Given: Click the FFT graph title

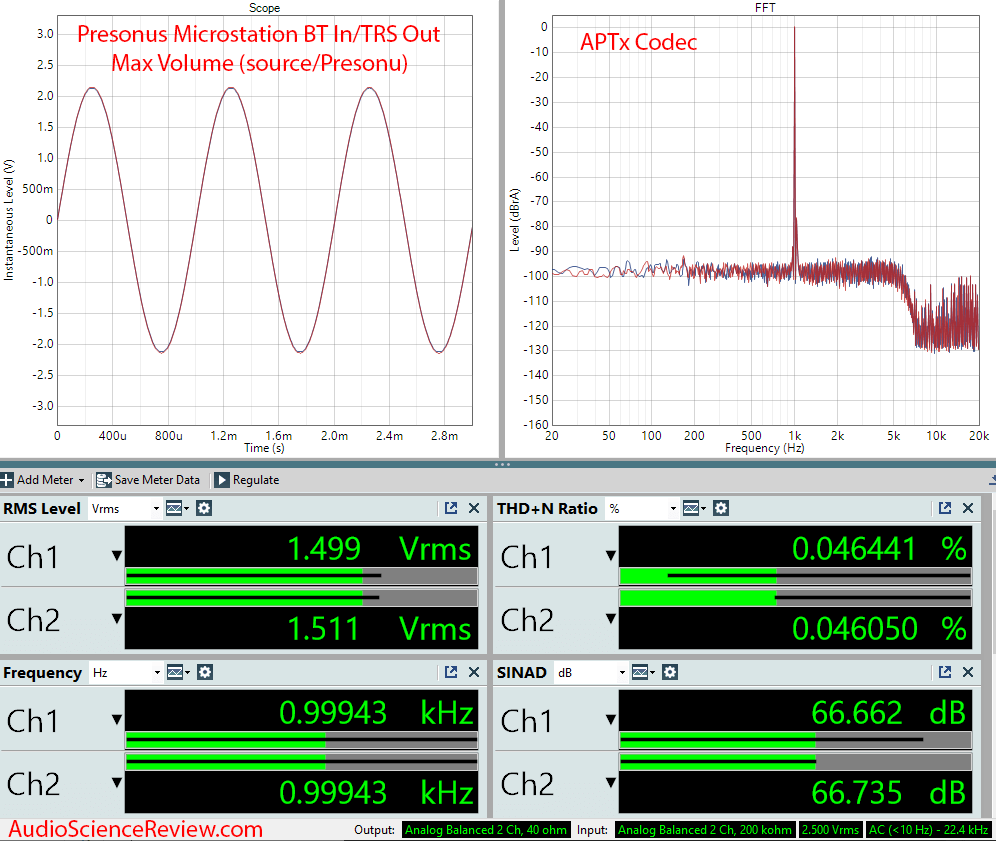Looking at the screenshot, I should pyautogui.click(x=765, y=8).
